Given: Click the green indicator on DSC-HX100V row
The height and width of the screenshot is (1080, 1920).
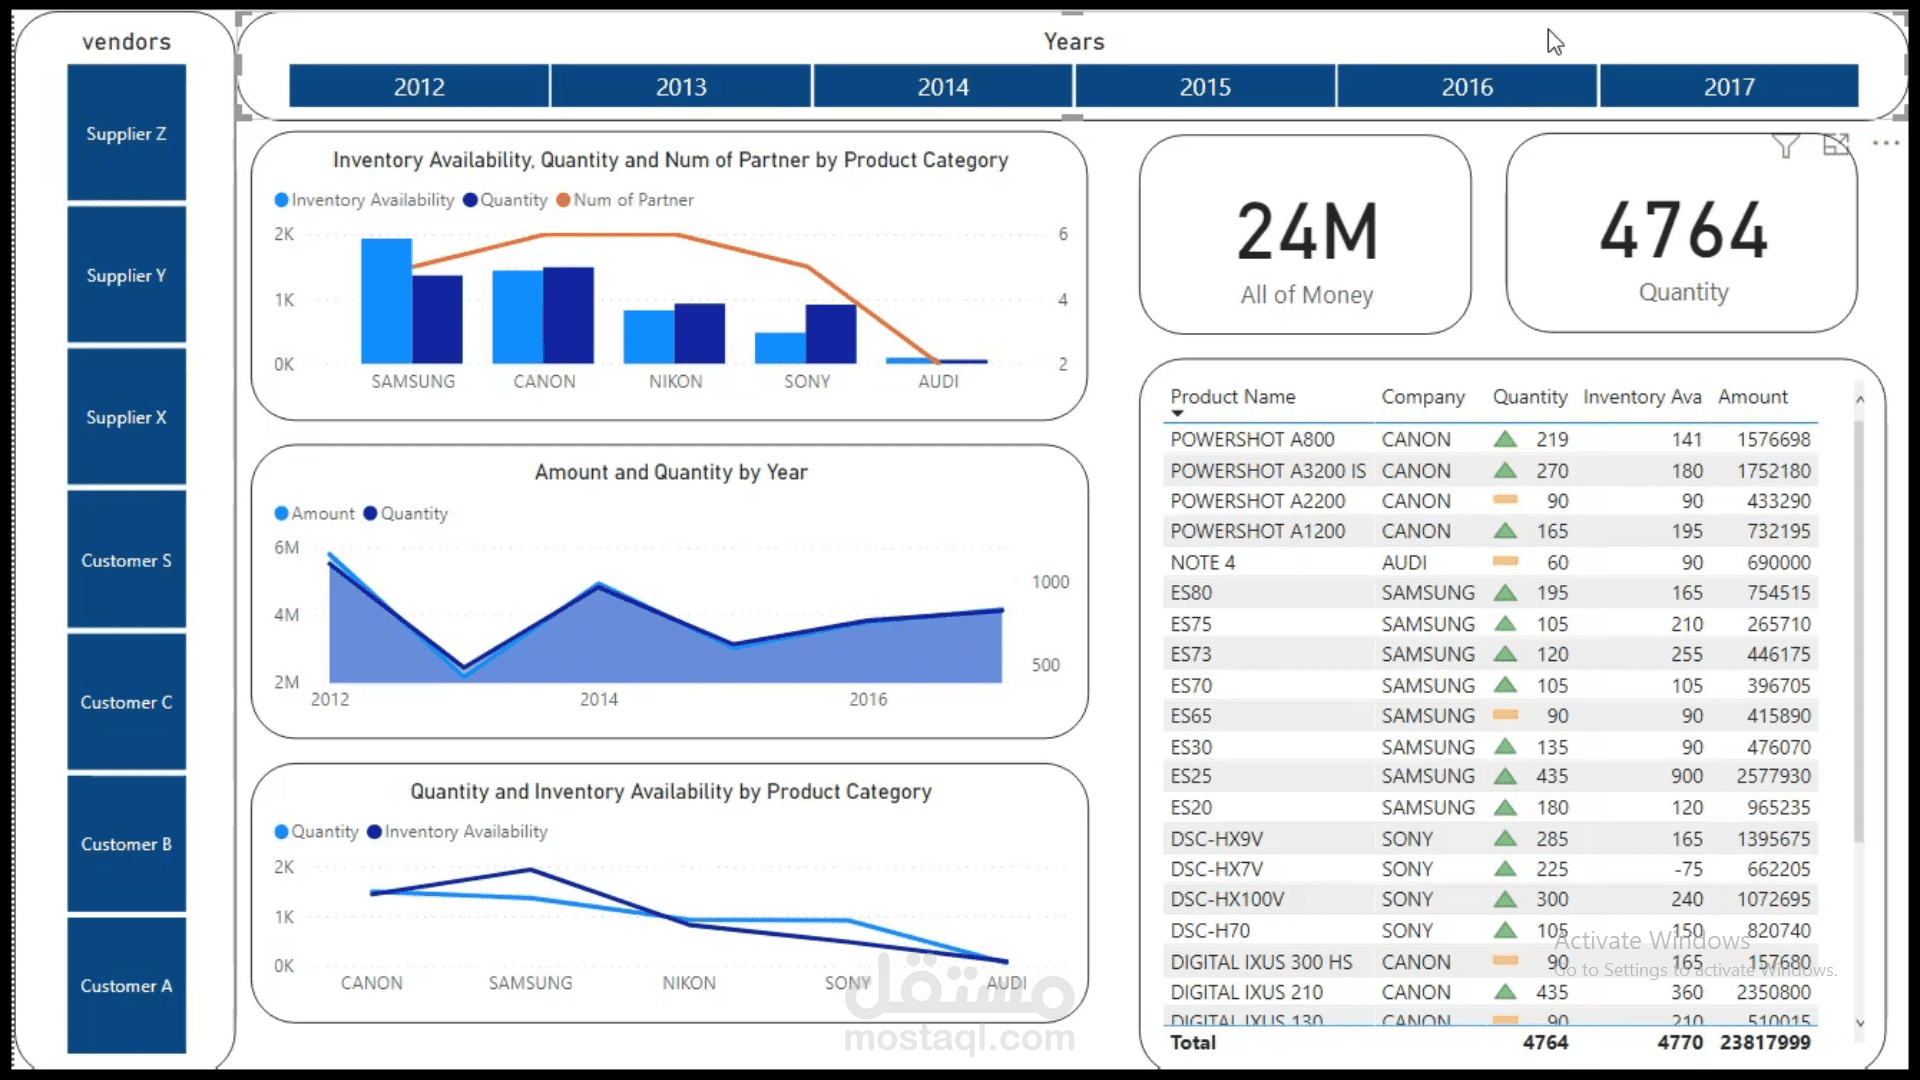Looking at the screenshot, I should [1507, 899].
